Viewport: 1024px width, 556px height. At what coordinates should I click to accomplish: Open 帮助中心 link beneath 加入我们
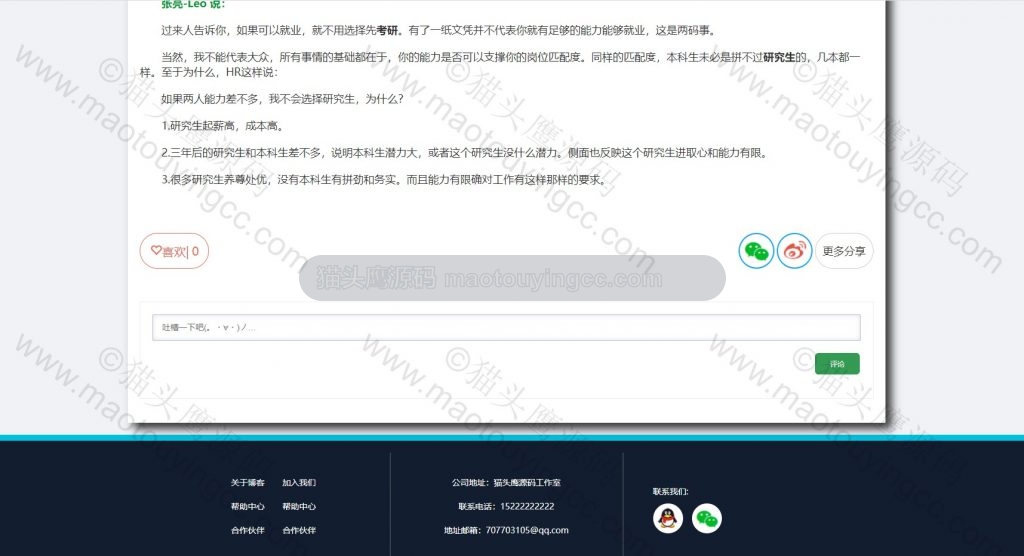[299, 506]
